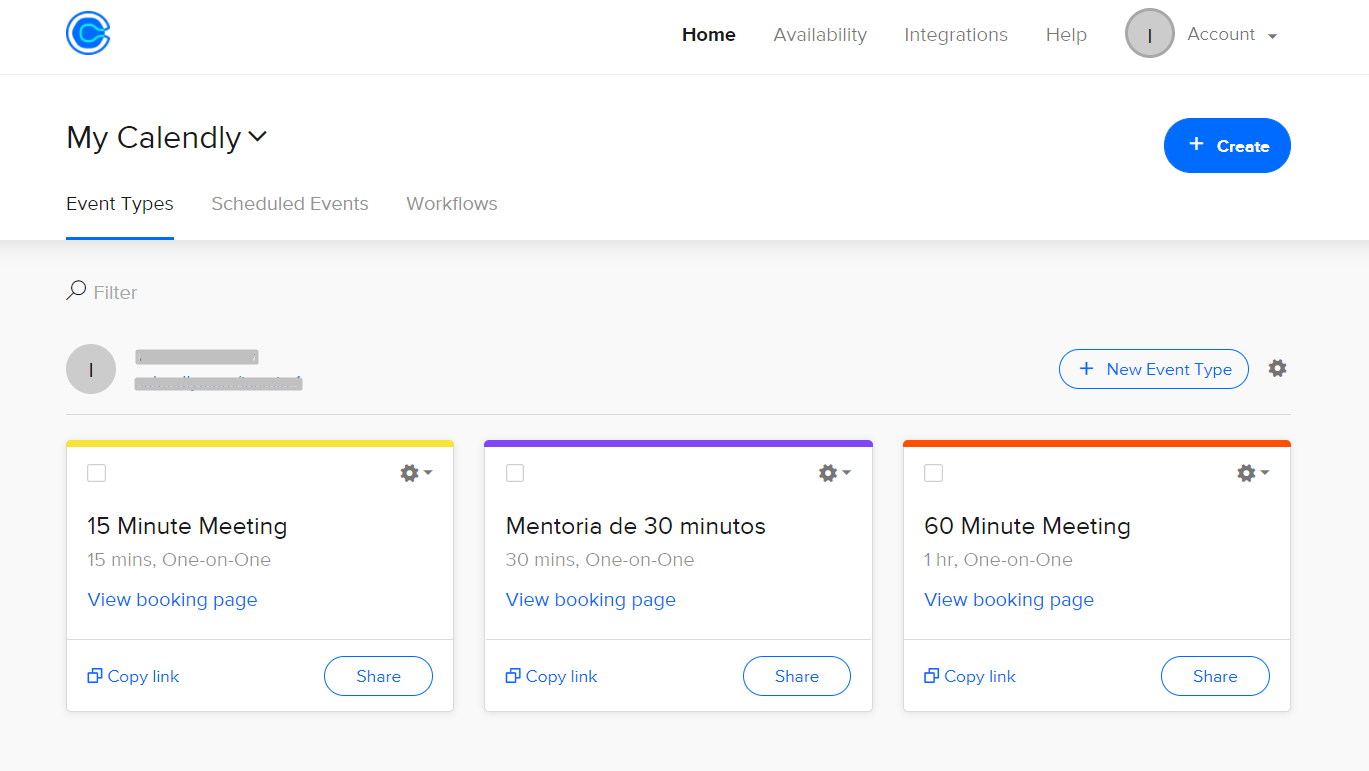This screenshot has width=1369, height=771.
Task: Click the blurred user profile link
Action: pyautogui.click(x=219, y=383)
